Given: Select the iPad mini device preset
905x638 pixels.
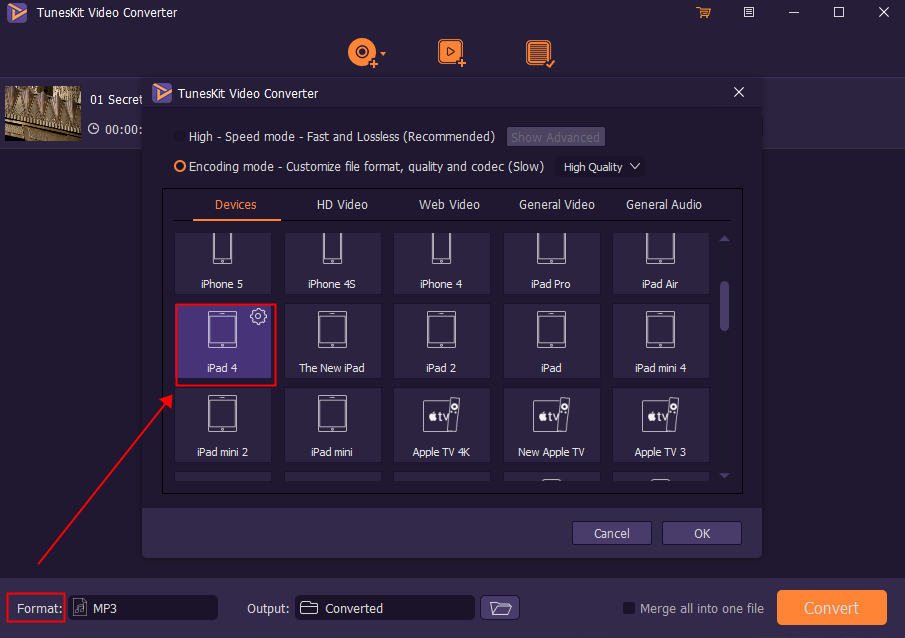Looking at the screenshot, I should point(332,426).
